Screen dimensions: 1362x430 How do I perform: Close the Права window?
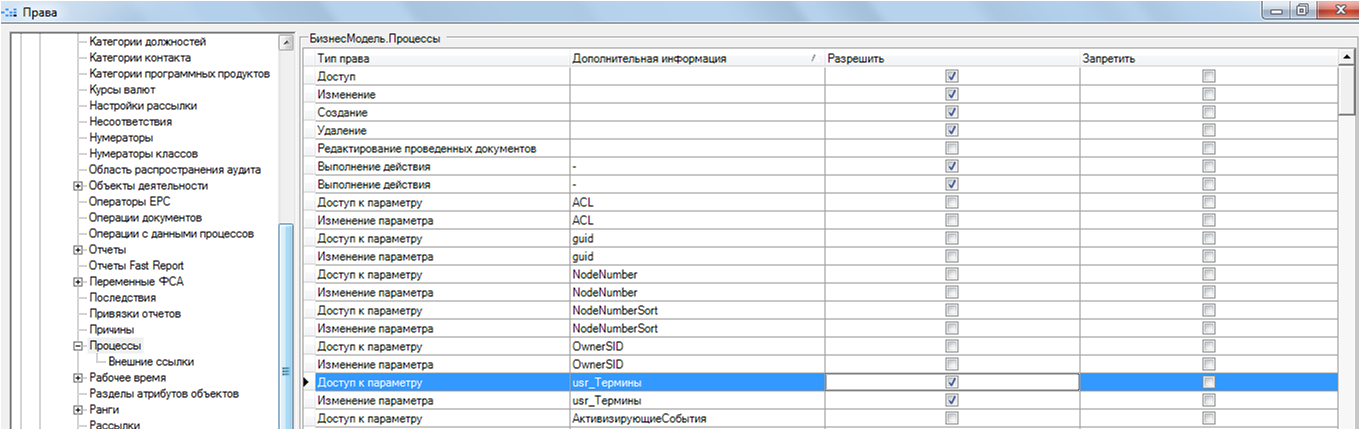[1337, 11]
